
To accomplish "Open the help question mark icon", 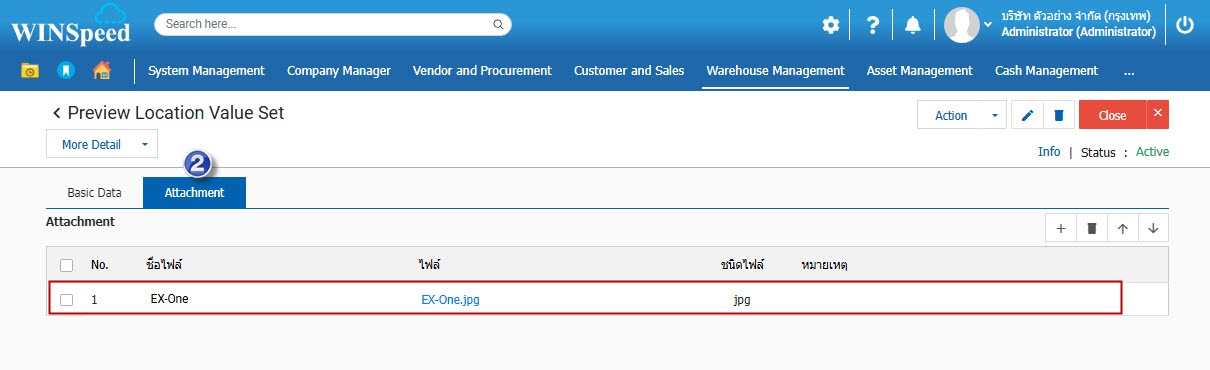I will (x=872, y=25).
